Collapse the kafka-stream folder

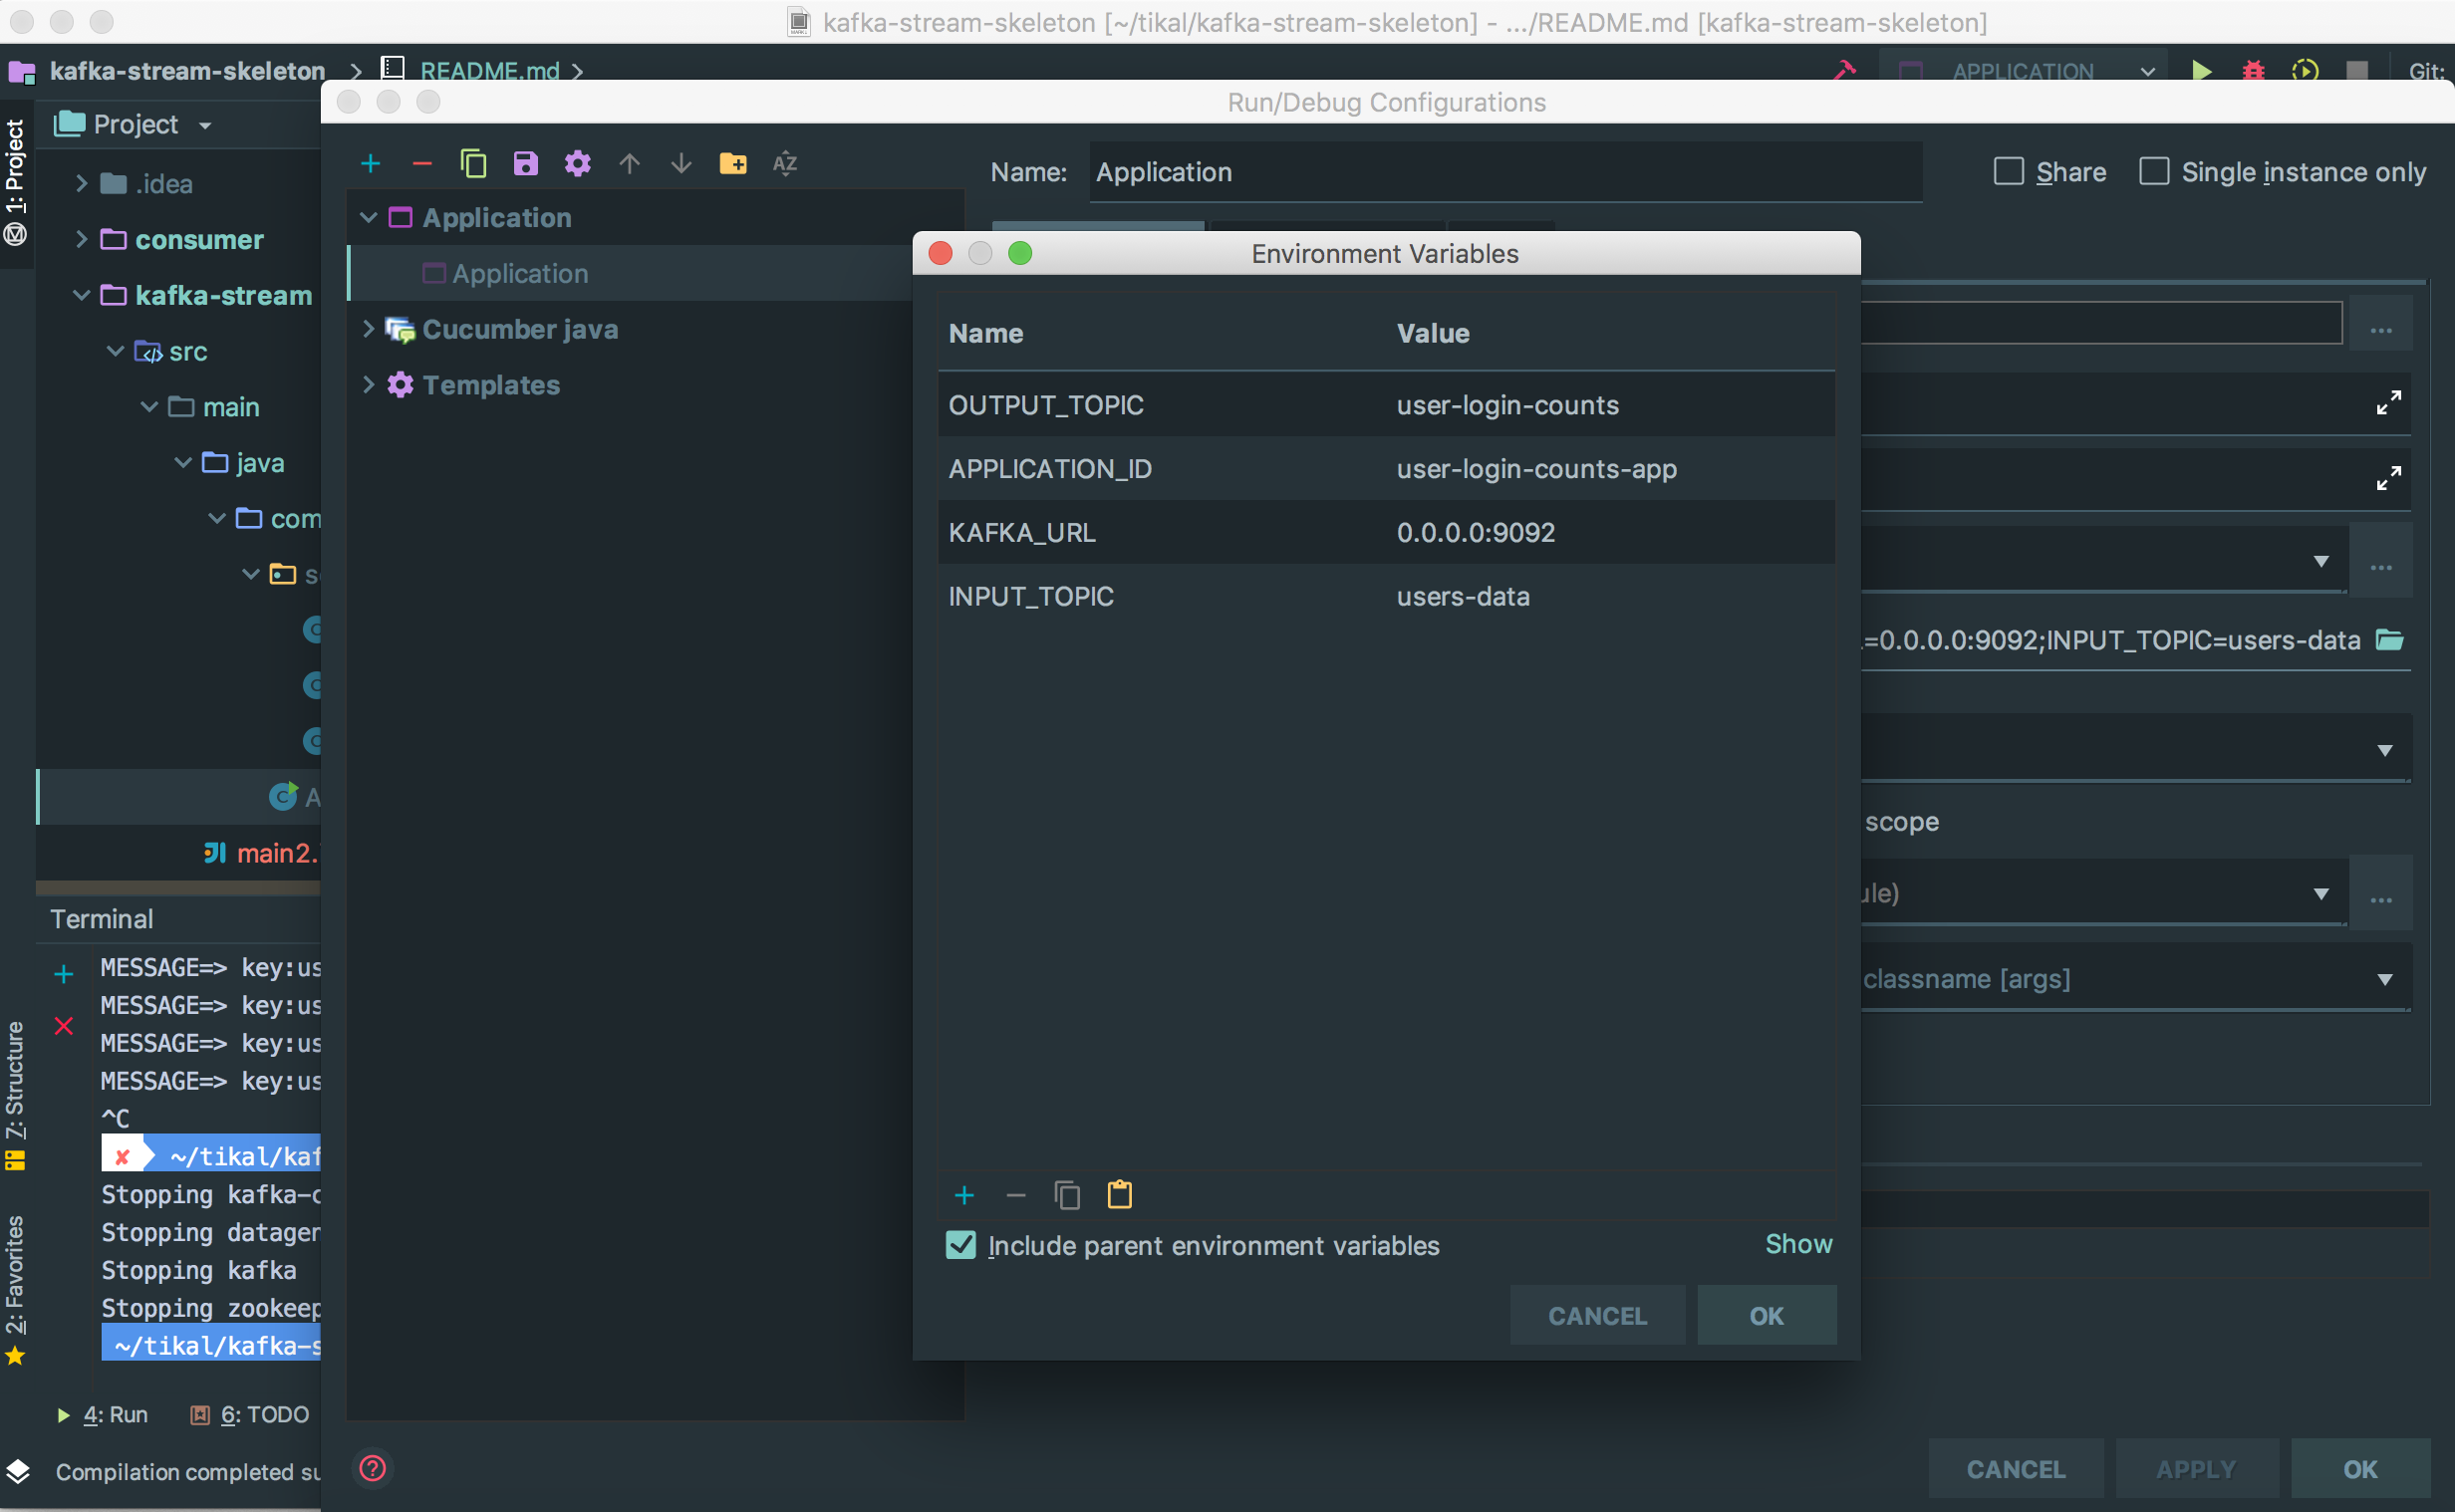82,295
